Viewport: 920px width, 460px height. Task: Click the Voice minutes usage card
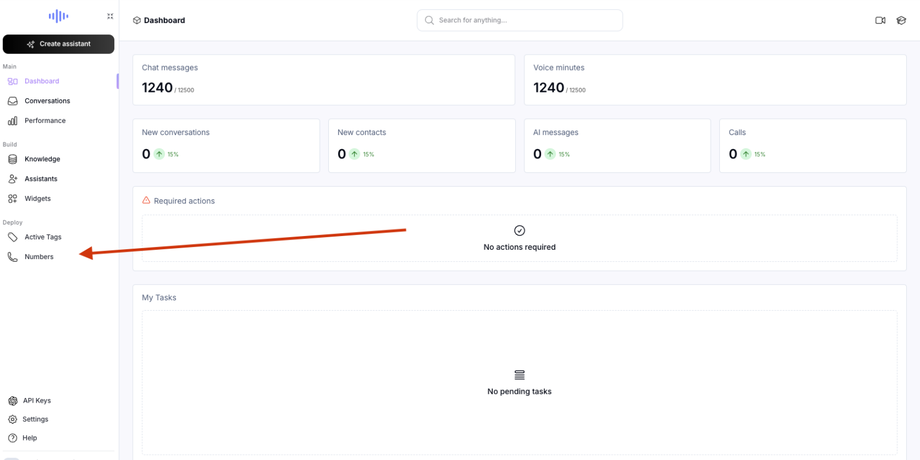[x=715, y=80]
